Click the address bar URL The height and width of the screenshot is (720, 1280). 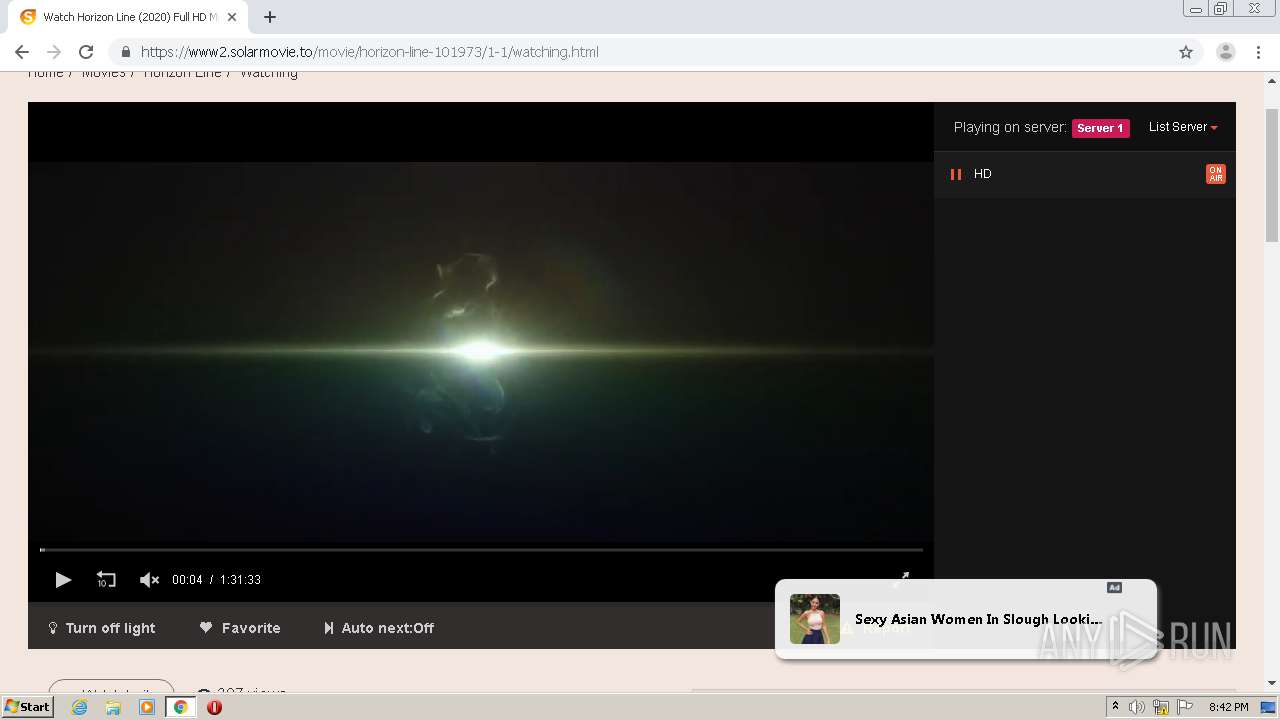click(x=370, y=52)
